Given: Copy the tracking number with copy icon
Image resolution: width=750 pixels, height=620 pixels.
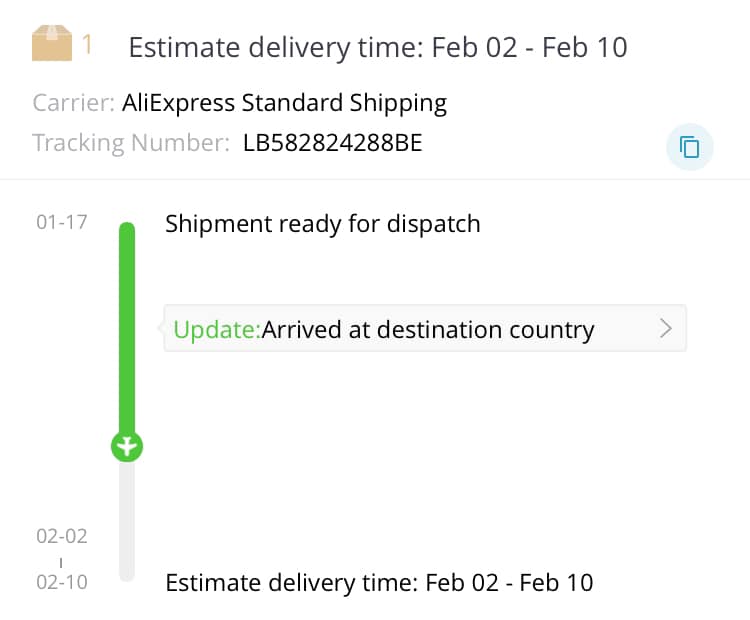Looking at the screenshot, I should (689, 148).
